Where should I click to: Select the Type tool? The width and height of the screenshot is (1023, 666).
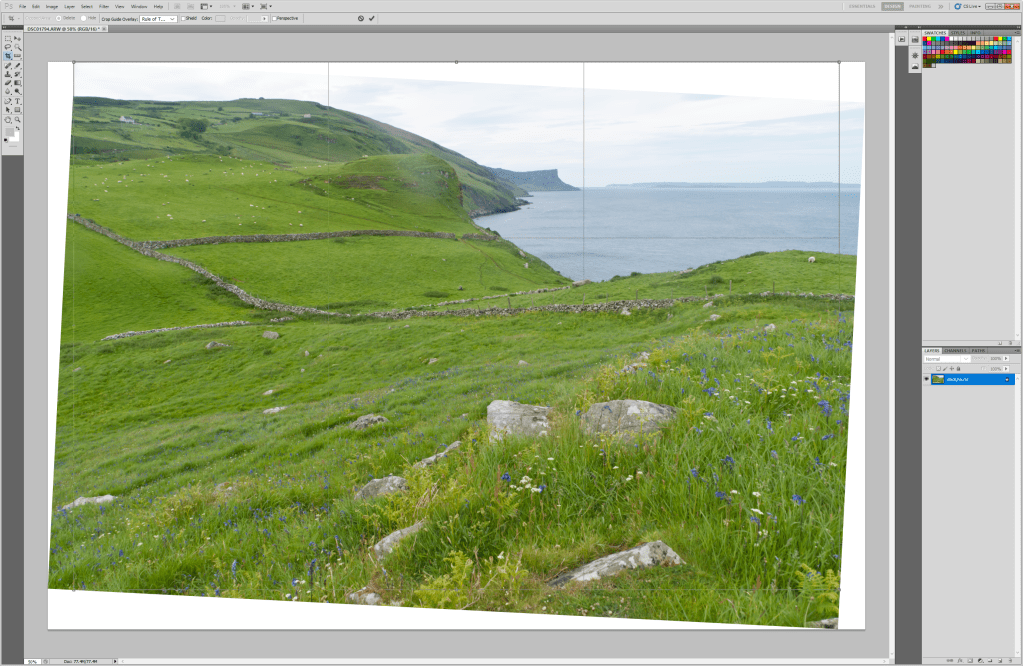tap(17, 101)
